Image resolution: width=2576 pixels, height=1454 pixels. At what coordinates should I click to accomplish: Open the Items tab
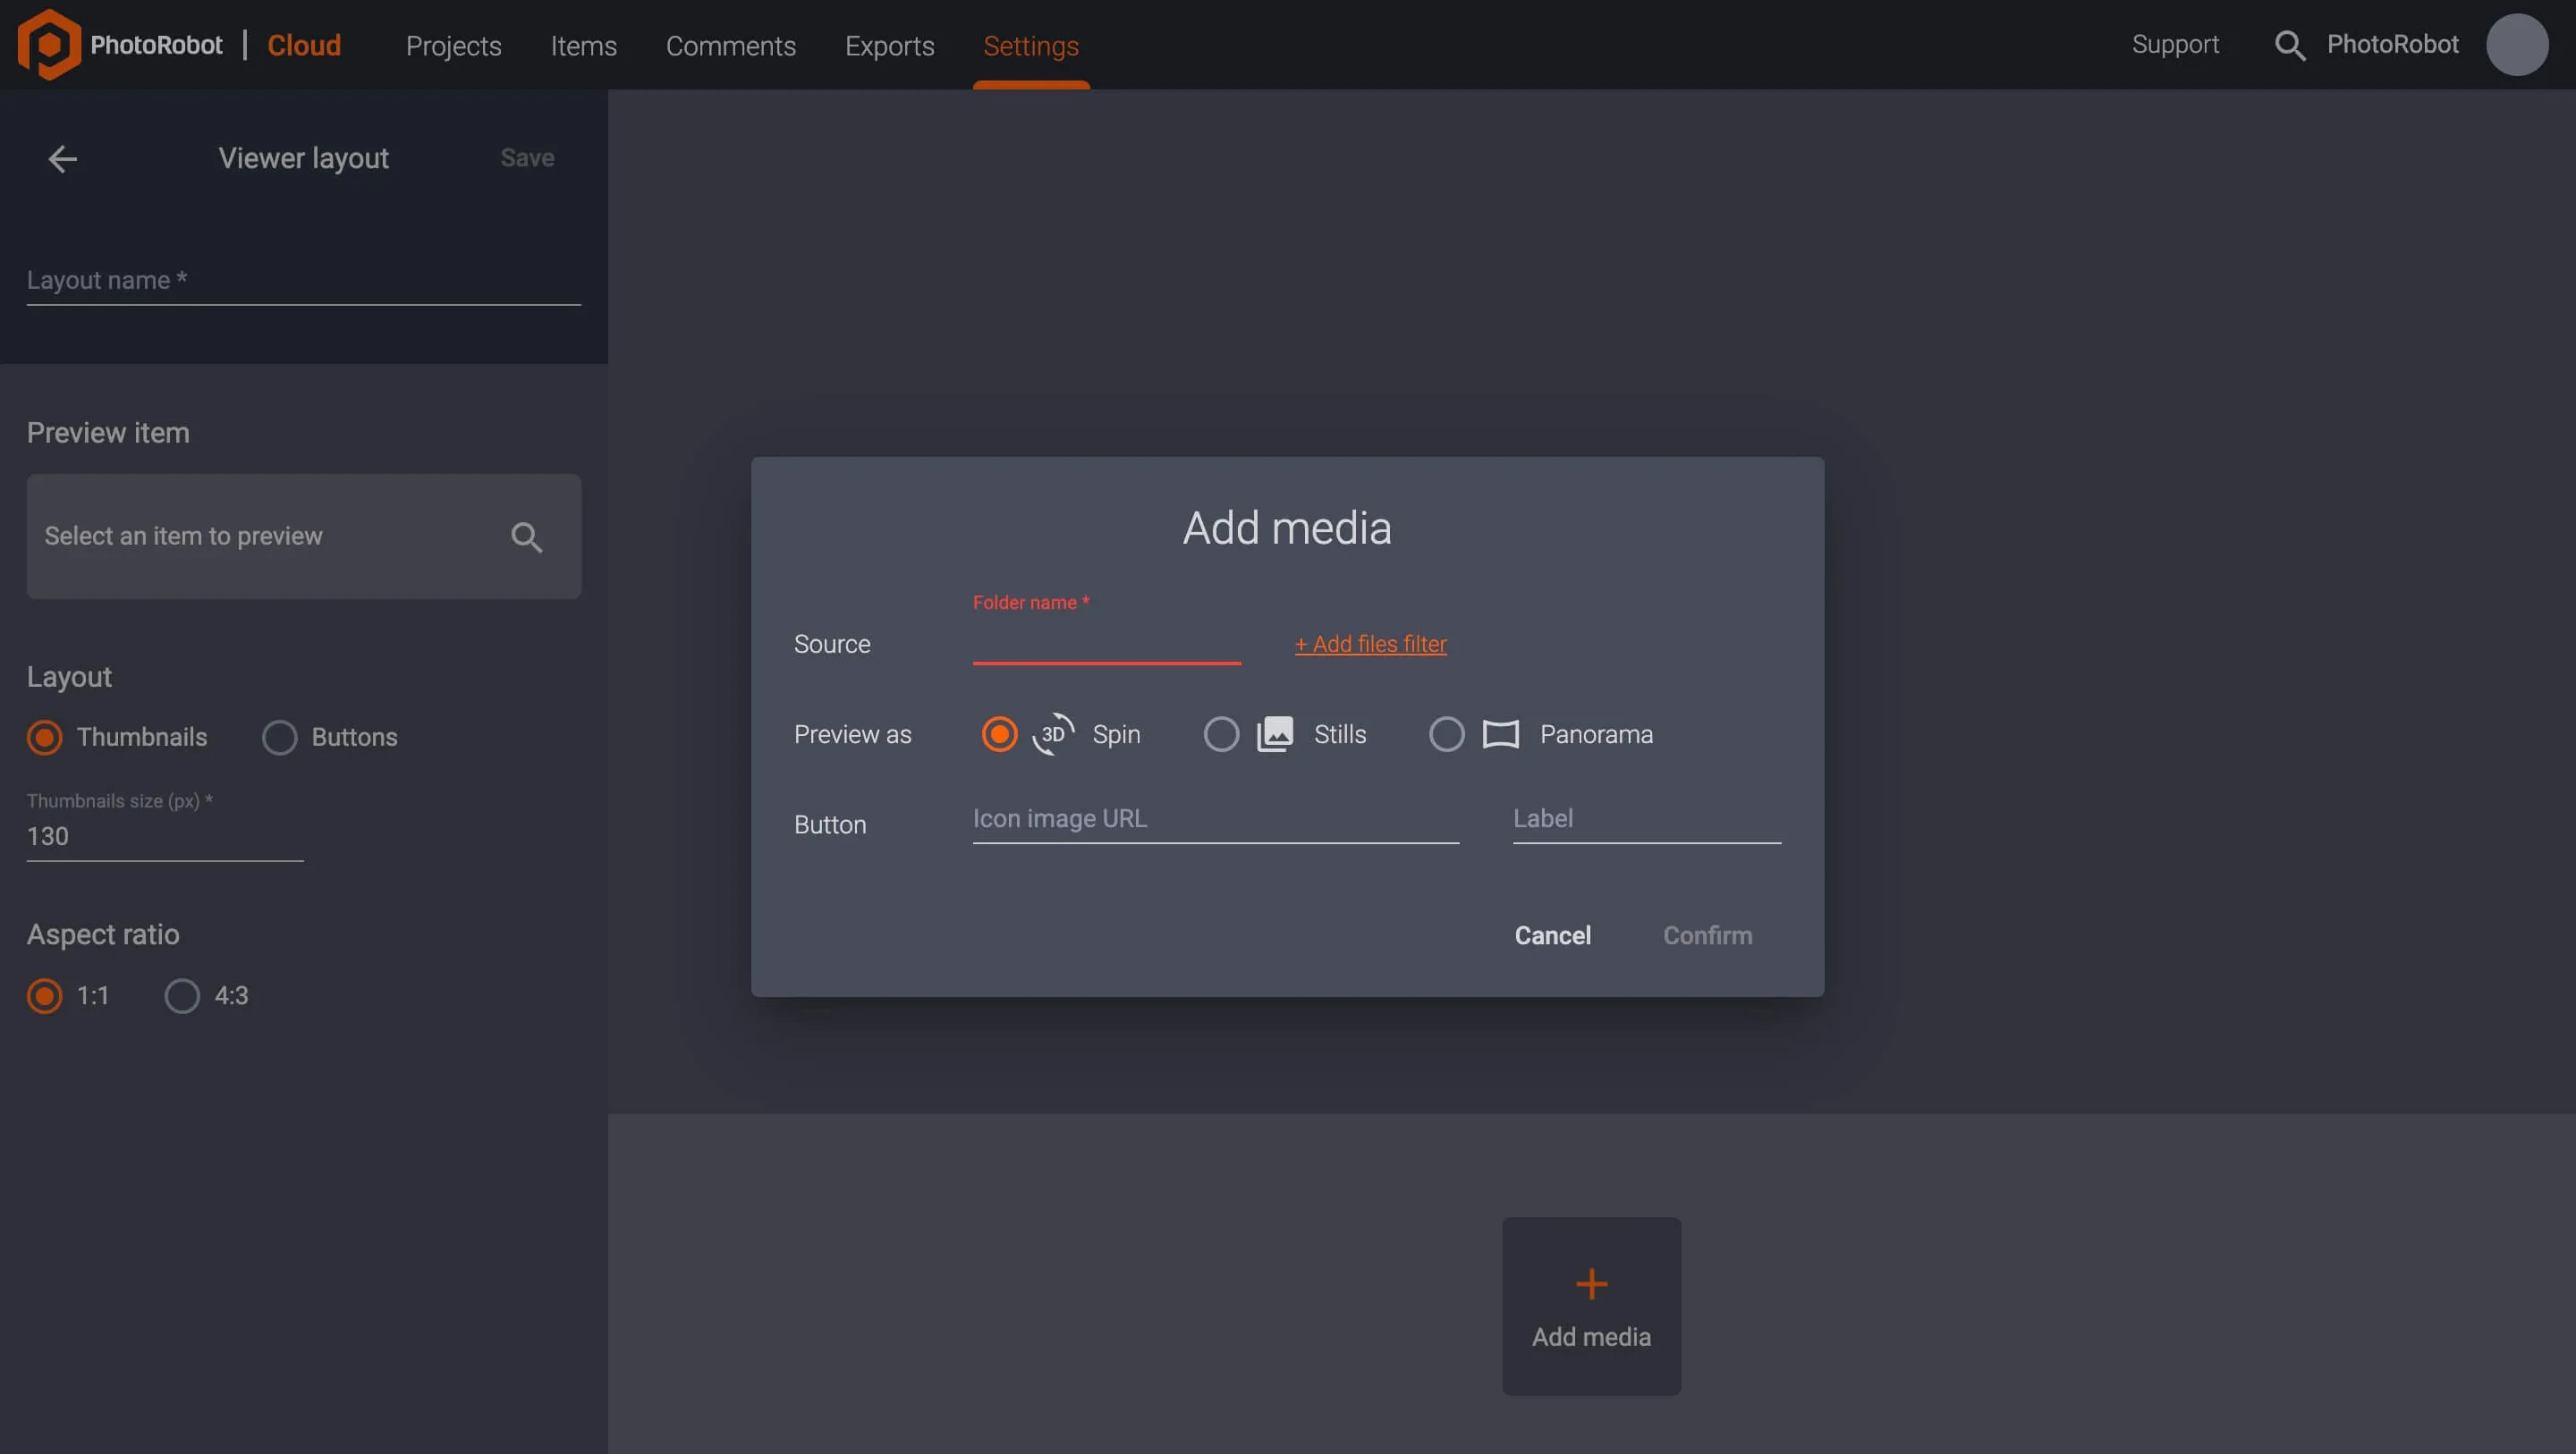point(583,45)
